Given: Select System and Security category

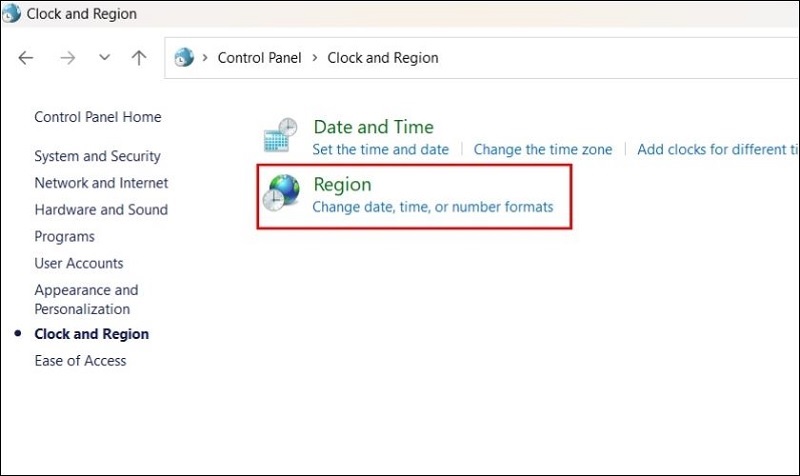Looking at the screenshot, I should [97, 156].
